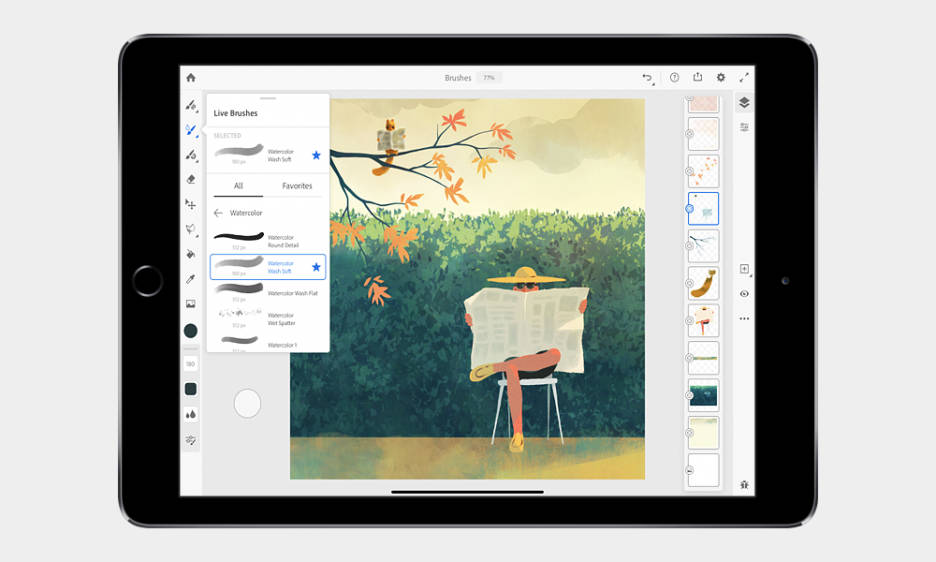Go to the Home screen

(x=191, y=78)
